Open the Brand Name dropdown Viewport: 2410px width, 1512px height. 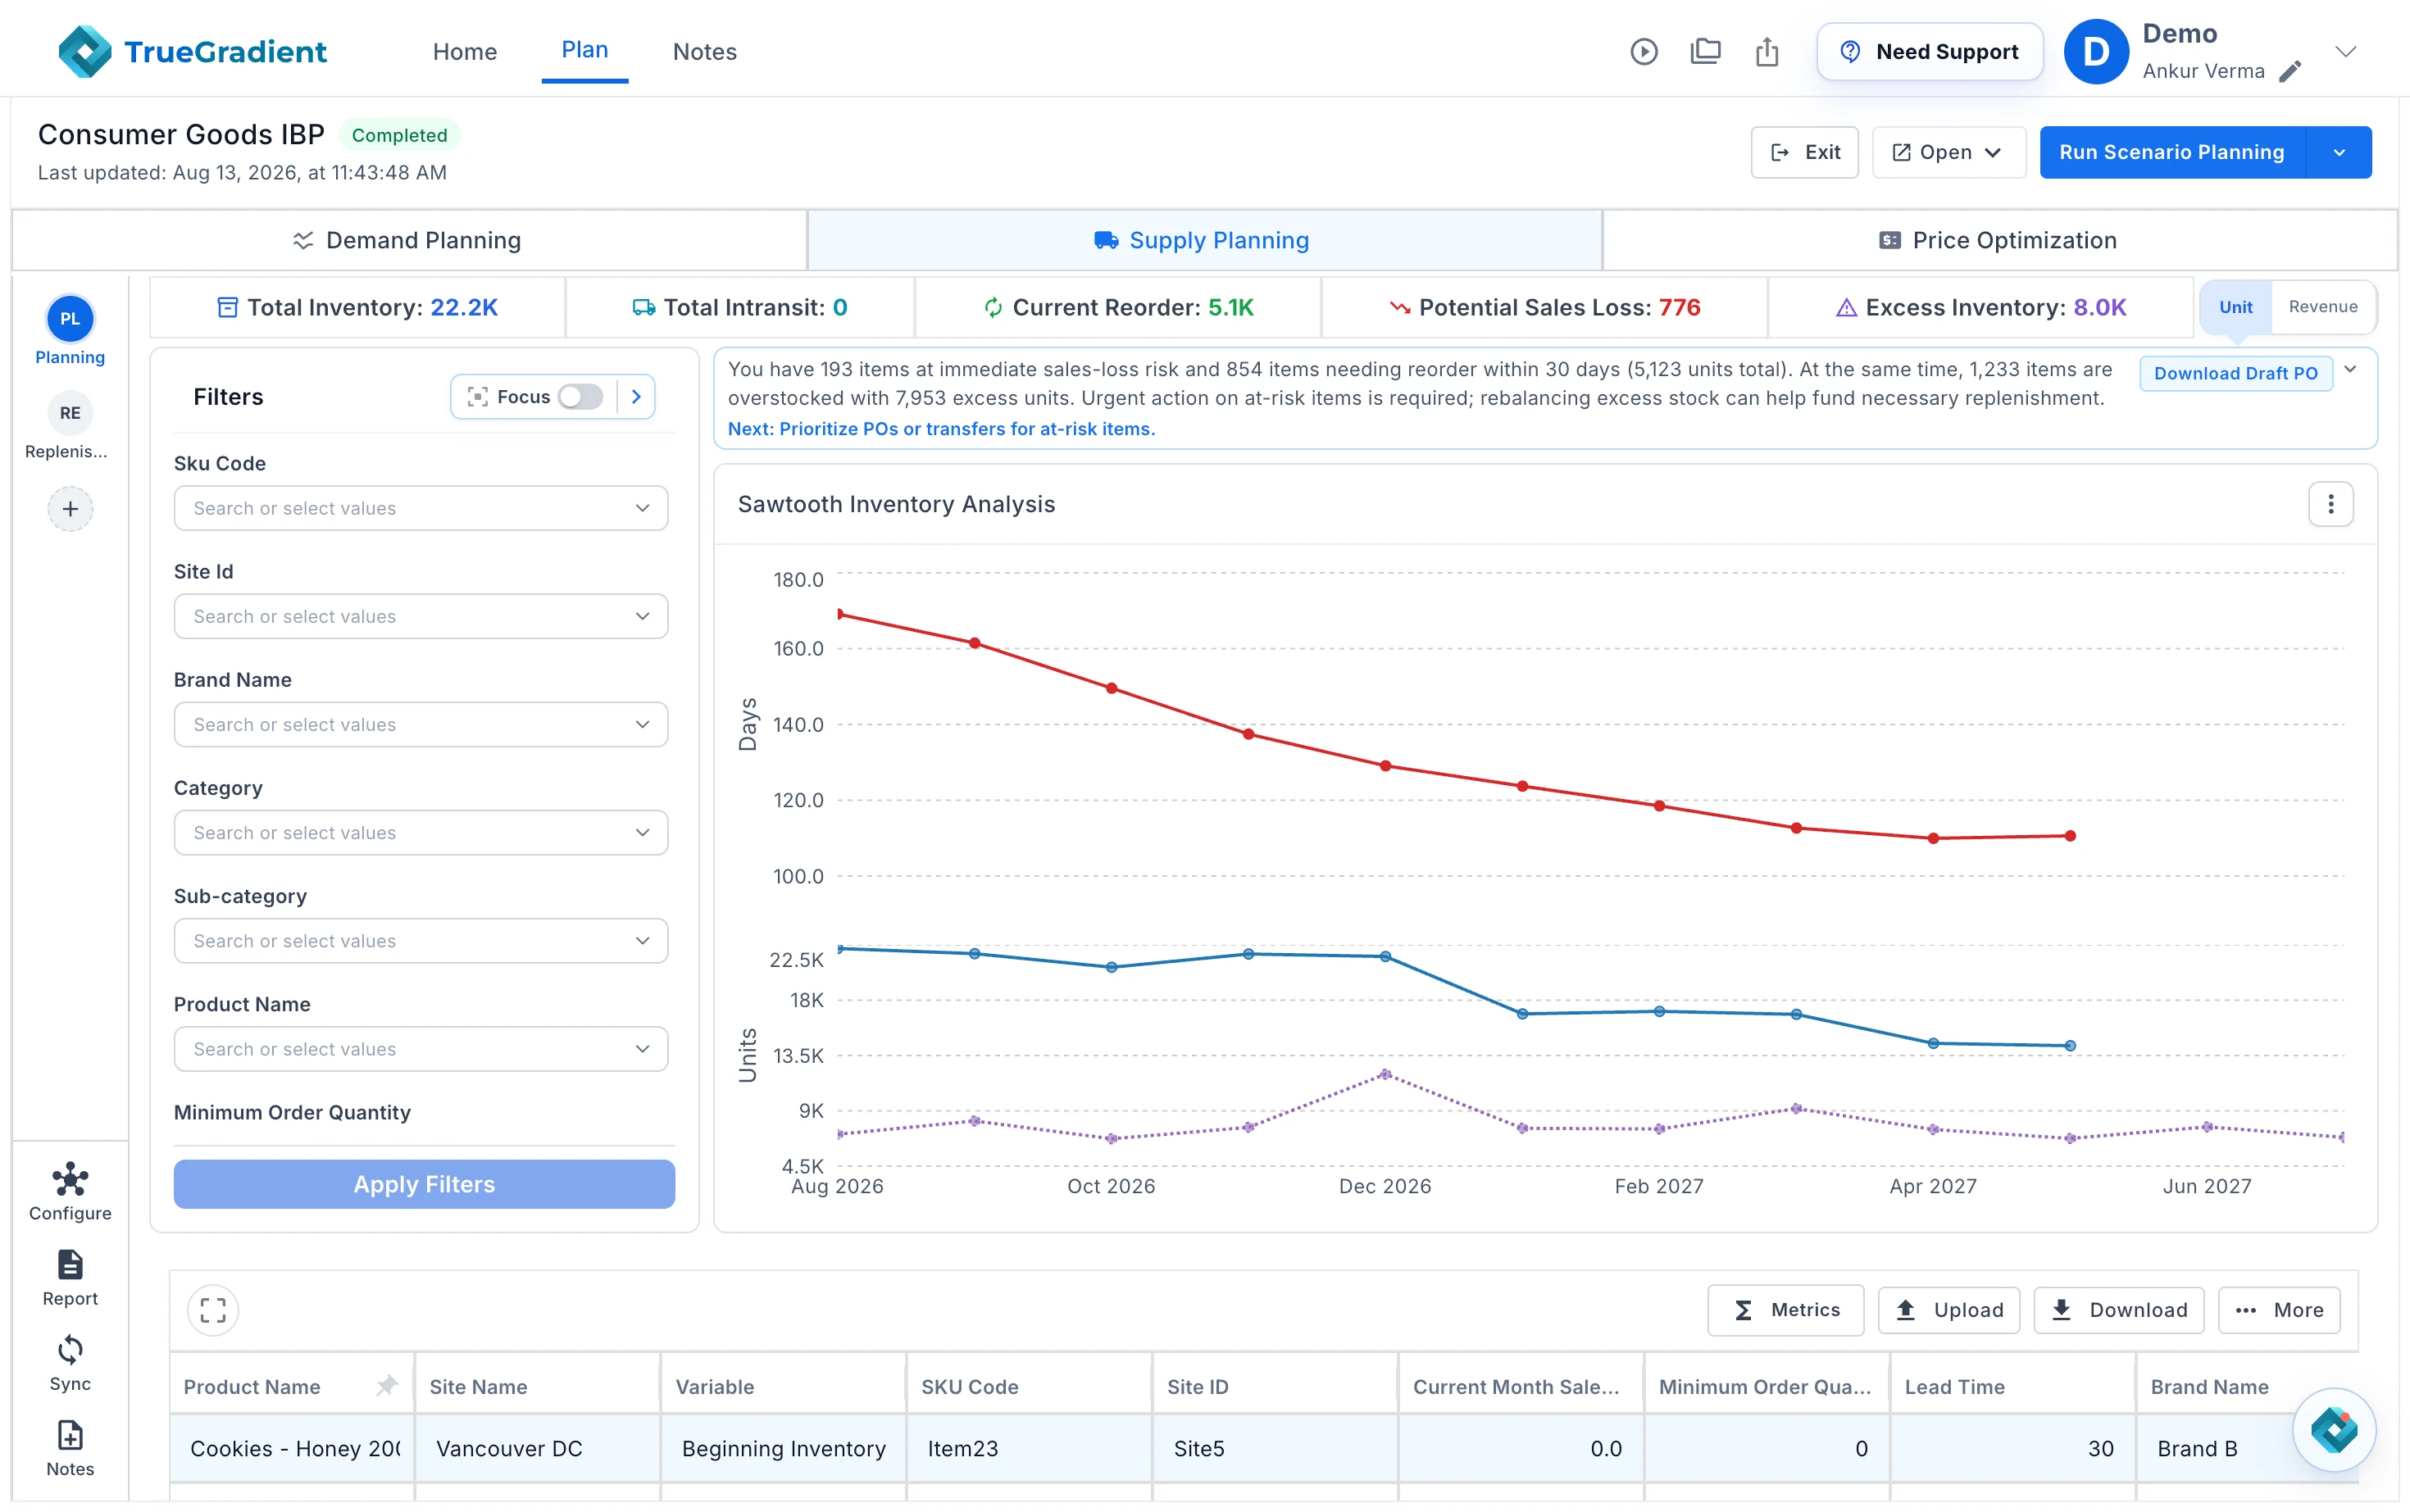pos(421,724)
